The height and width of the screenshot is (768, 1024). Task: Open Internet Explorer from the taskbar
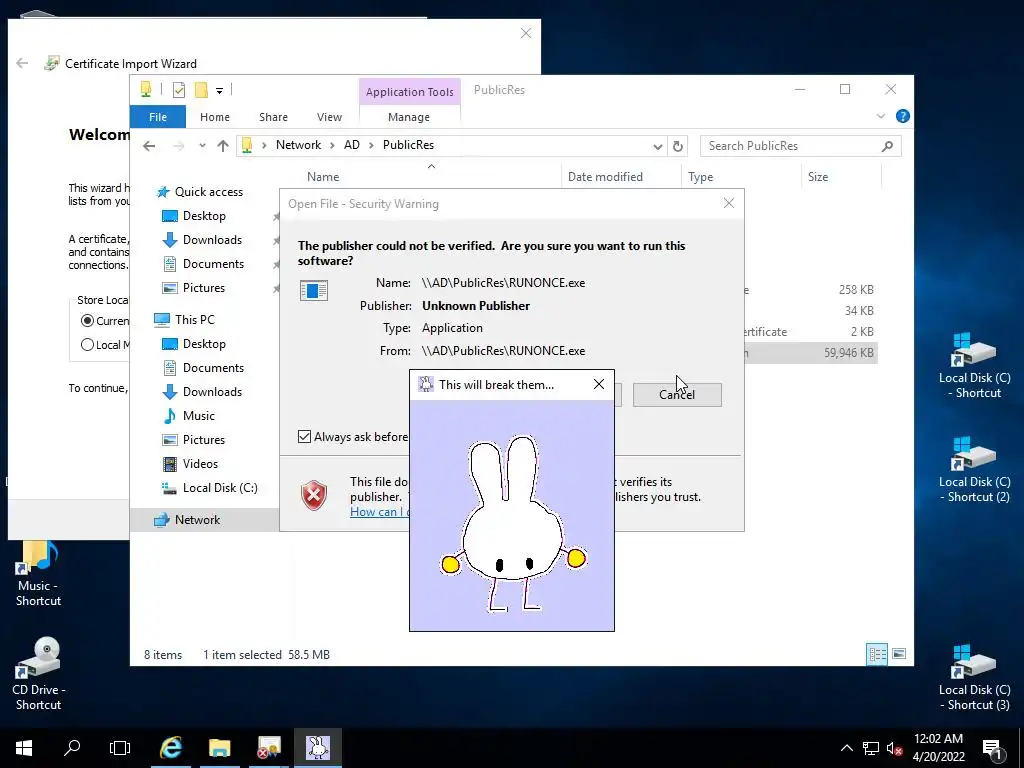[170, 747]
